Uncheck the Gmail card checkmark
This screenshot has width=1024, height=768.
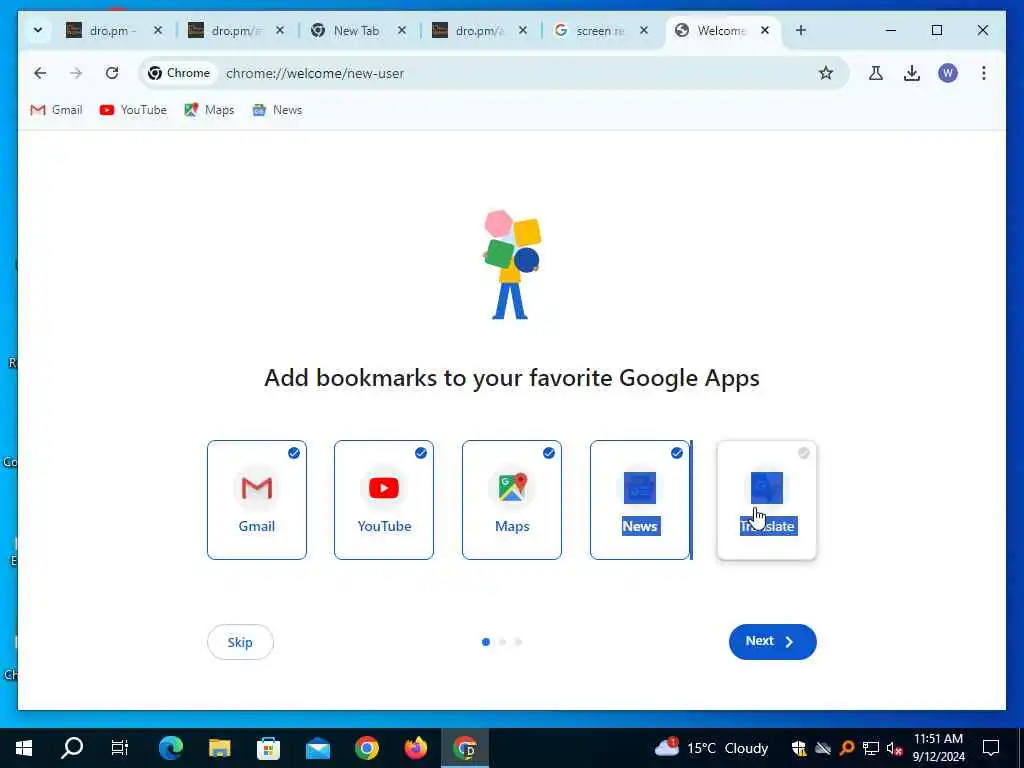pyautogui.click(x=294, y=453)
